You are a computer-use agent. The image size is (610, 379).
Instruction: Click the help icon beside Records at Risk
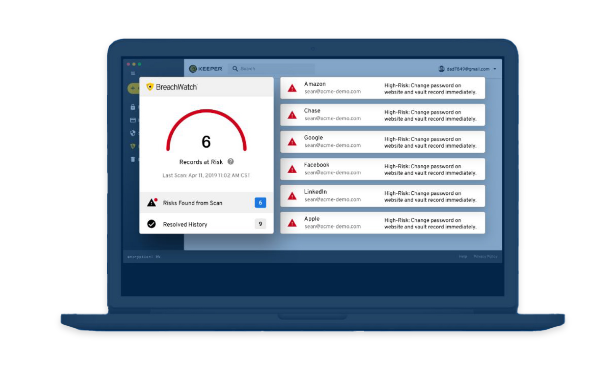click(x=230, y=161)
